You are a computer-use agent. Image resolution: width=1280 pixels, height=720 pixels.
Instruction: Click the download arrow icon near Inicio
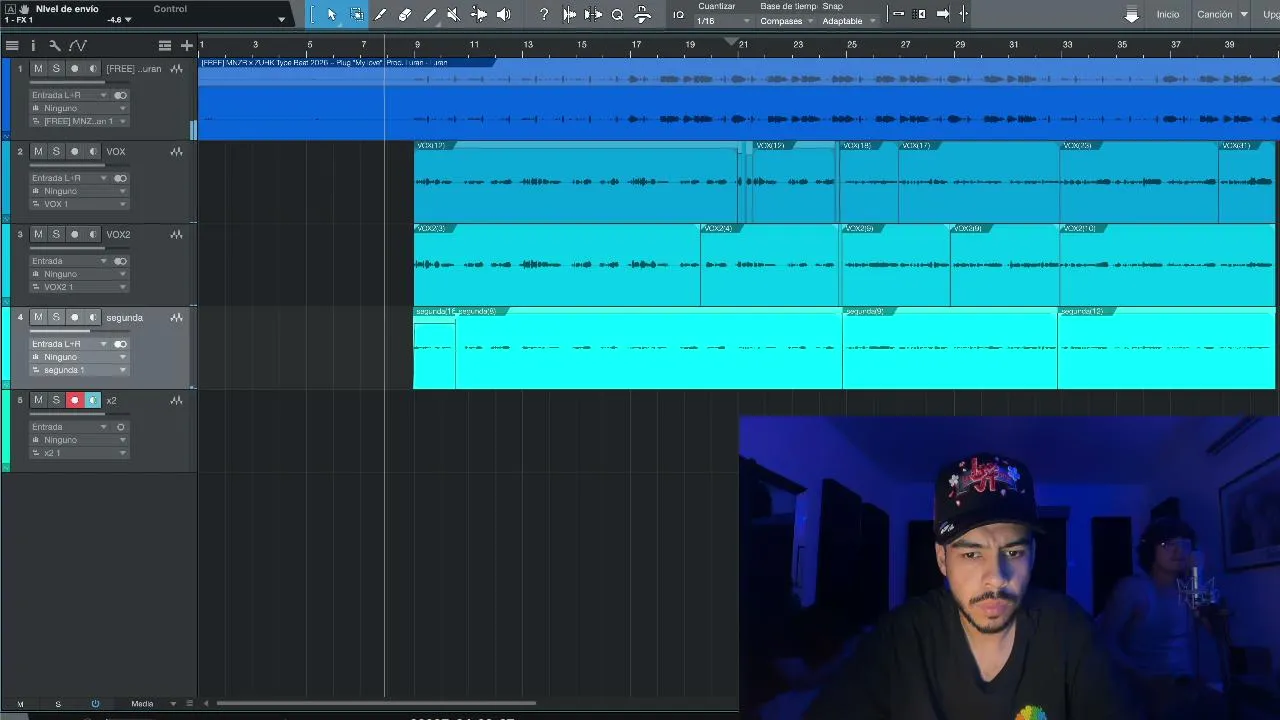tap(1132, 15)
